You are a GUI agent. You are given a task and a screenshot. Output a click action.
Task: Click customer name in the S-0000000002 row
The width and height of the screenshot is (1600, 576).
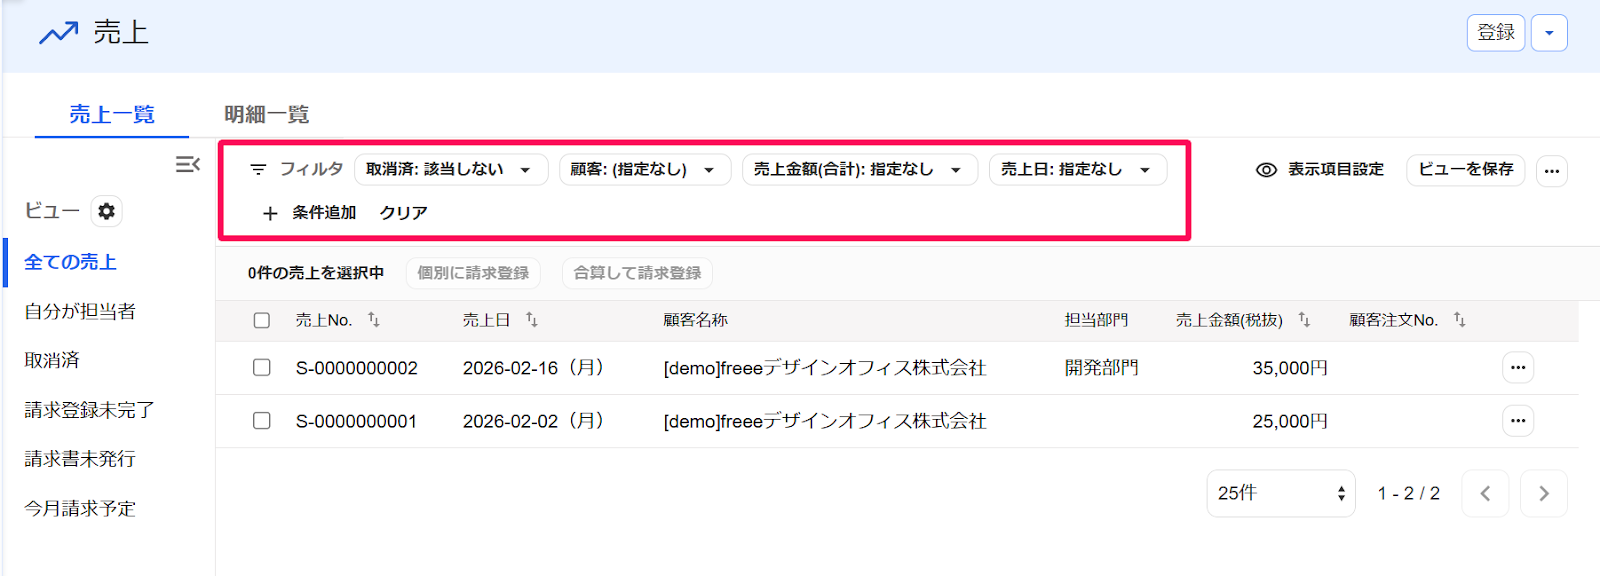click(825, 368)
